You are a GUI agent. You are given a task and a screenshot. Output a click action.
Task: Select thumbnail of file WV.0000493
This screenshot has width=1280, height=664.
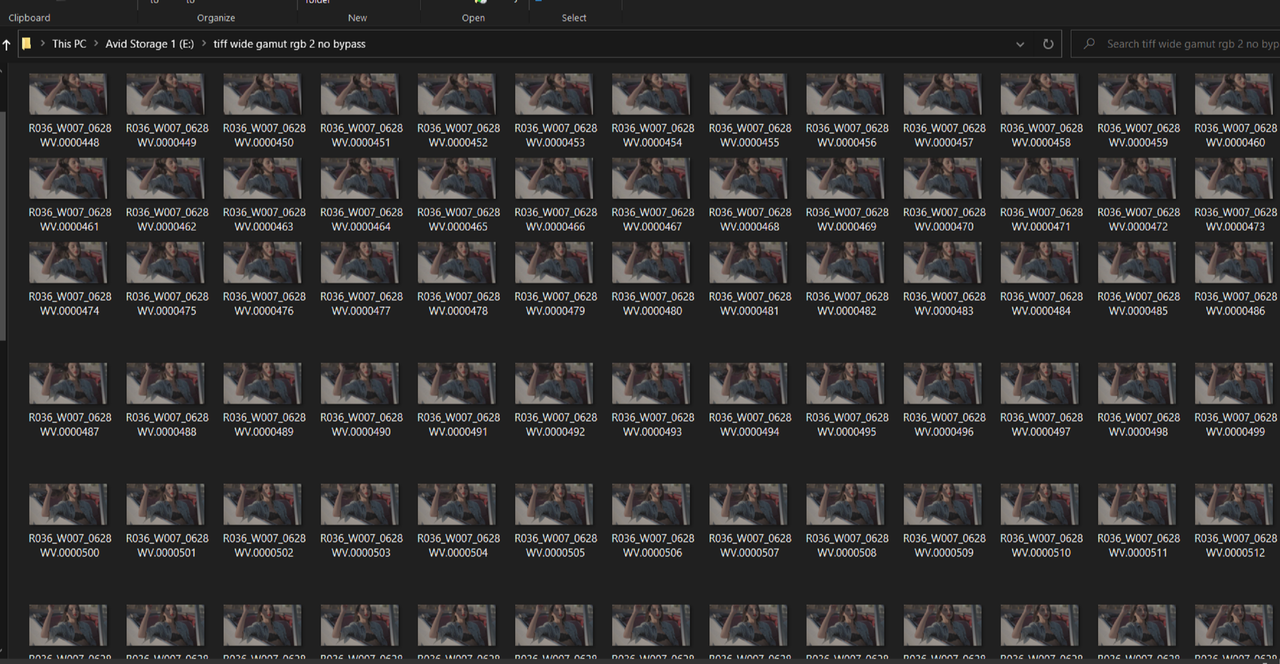(652, 383)
